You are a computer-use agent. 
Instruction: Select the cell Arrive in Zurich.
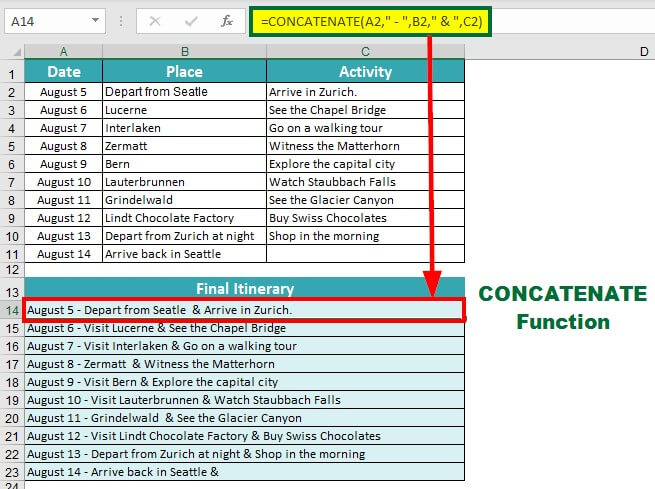point(366,92)
